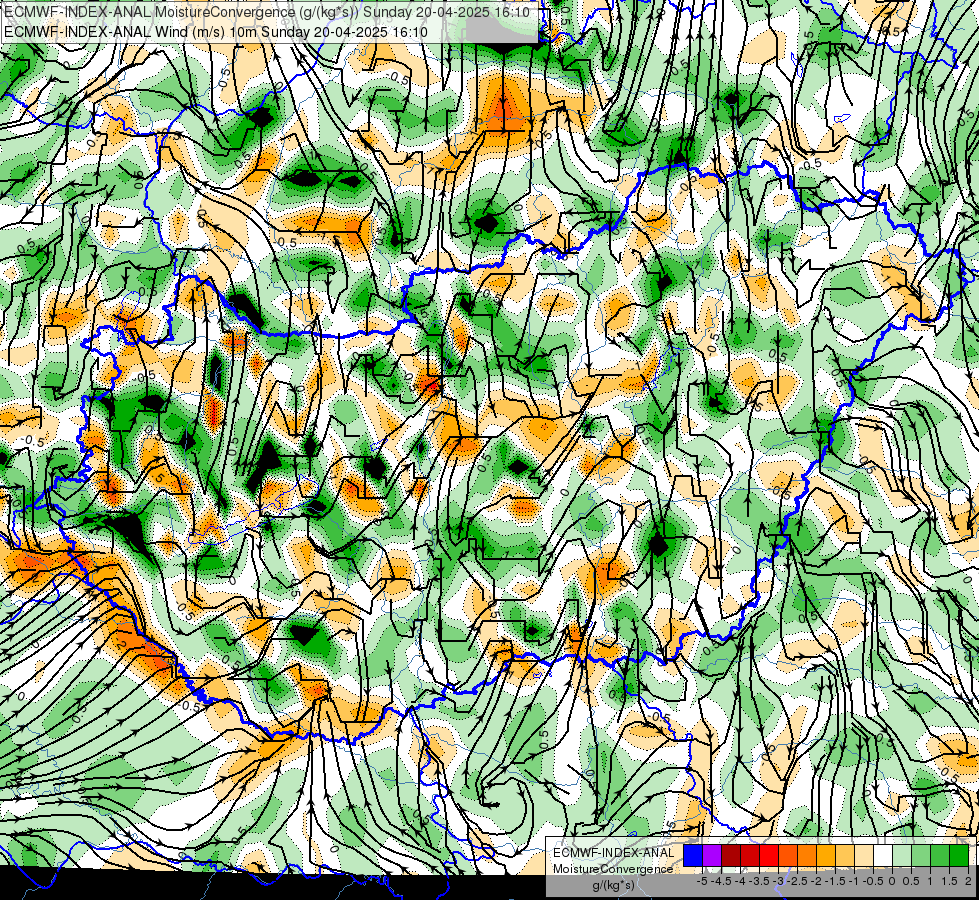Screen dimensions: 979x900
Task: Click the legend unit 'g/(kg*s)'
Action: tap(614, 885)
